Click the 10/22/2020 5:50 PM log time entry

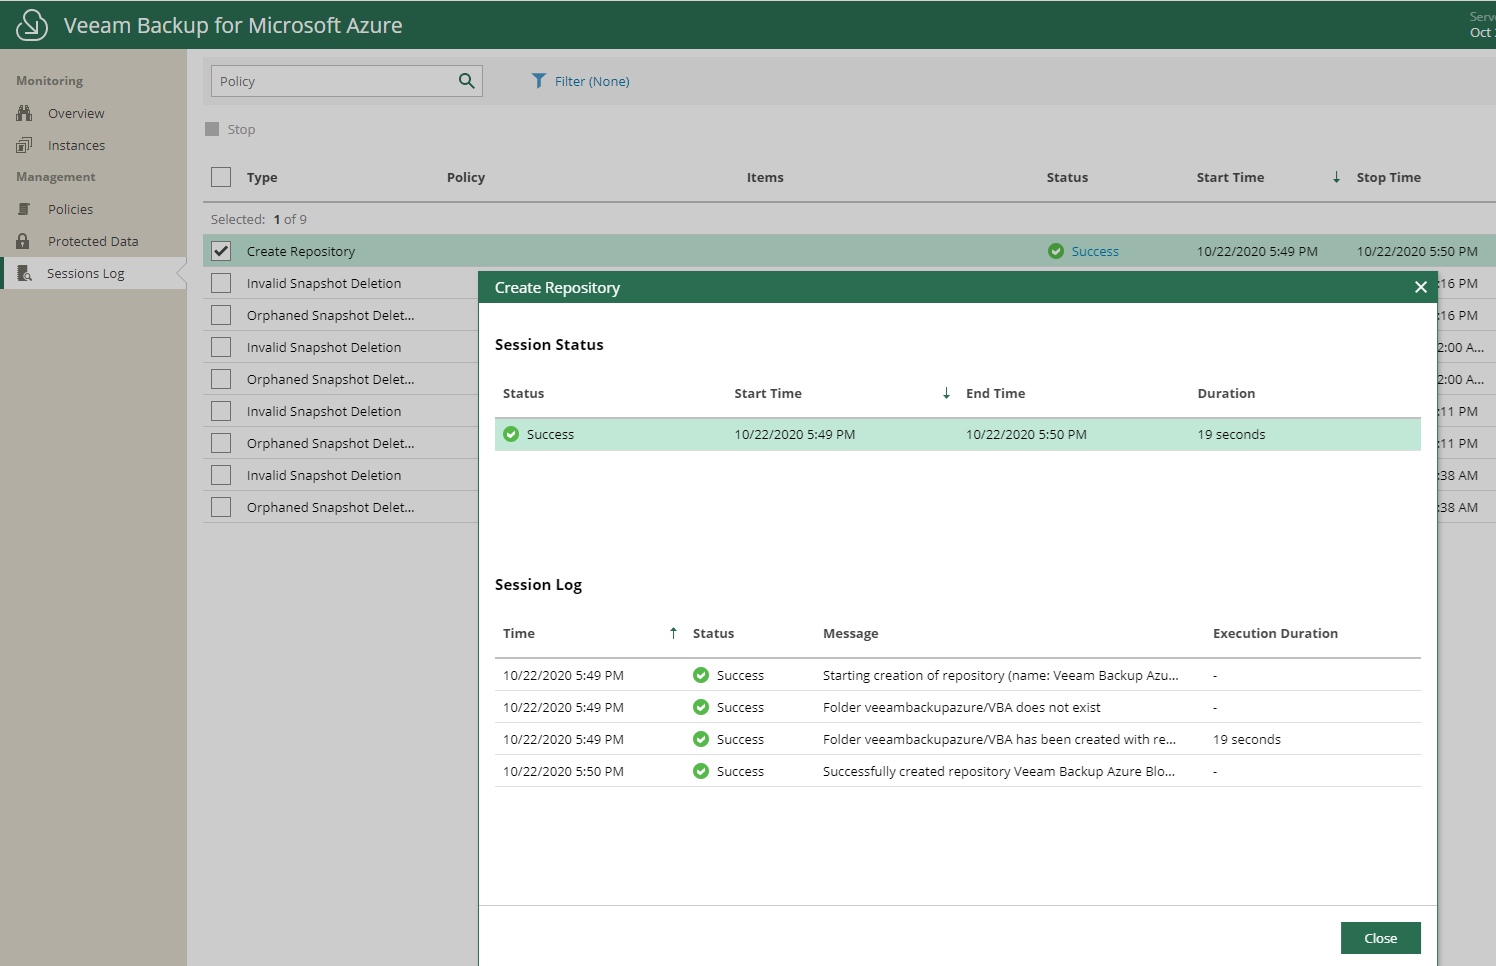[x=563, y=771]
